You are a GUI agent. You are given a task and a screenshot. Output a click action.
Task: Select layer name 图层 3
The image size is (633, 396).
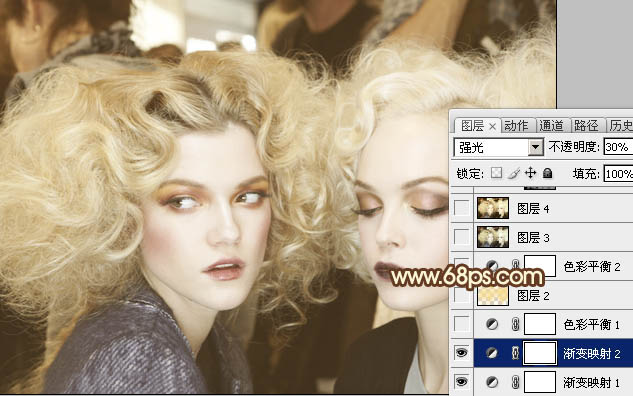pos(533,238)
